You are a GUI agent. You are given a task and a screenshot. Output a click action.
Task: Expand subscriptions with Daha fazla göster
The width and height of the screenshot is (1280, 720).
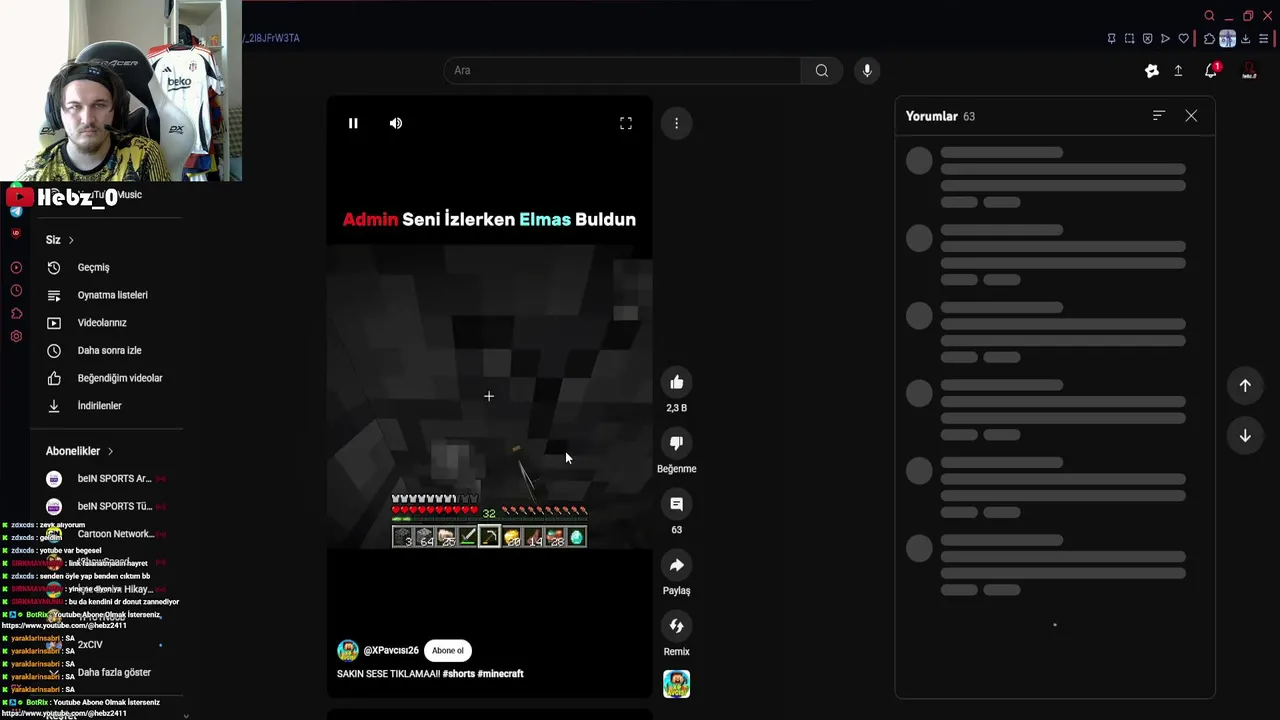tap(112, 673)
